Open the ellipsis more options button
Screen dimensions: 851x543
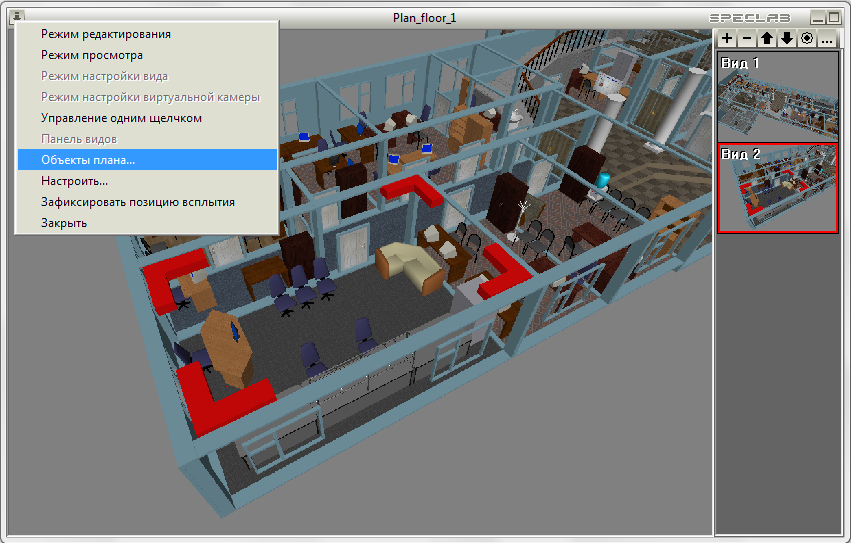coord(827,39)
